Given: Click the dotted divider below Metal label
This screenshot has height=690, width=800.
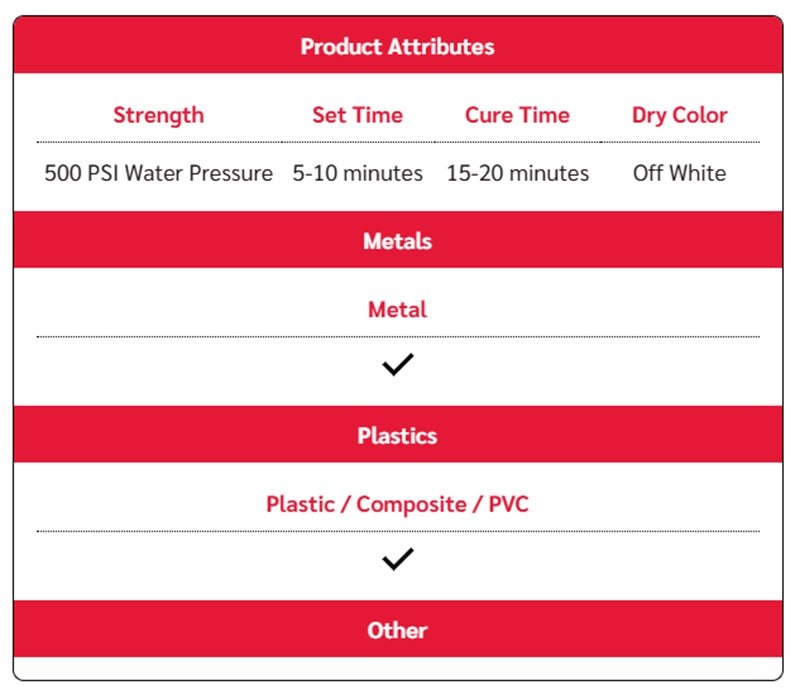Looking at the screenshot, I should [398, 337].
